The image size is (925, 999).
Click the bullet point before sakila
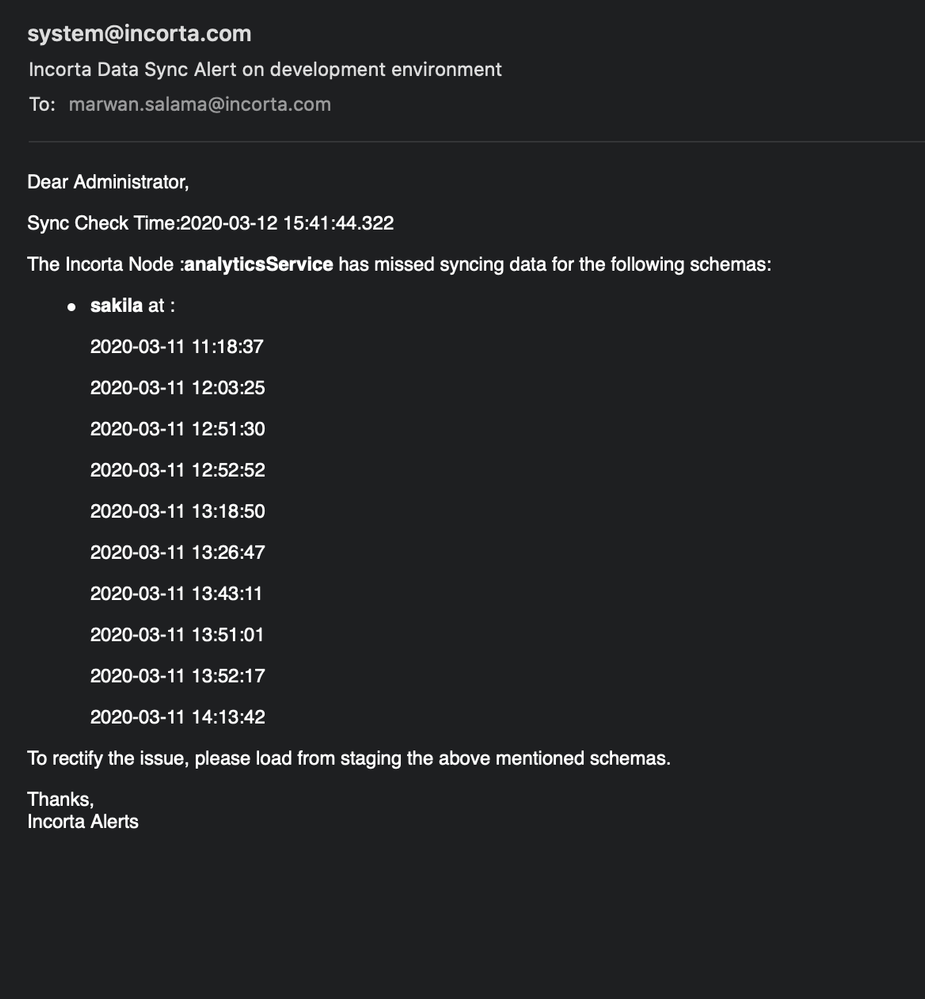pos(71,307)
